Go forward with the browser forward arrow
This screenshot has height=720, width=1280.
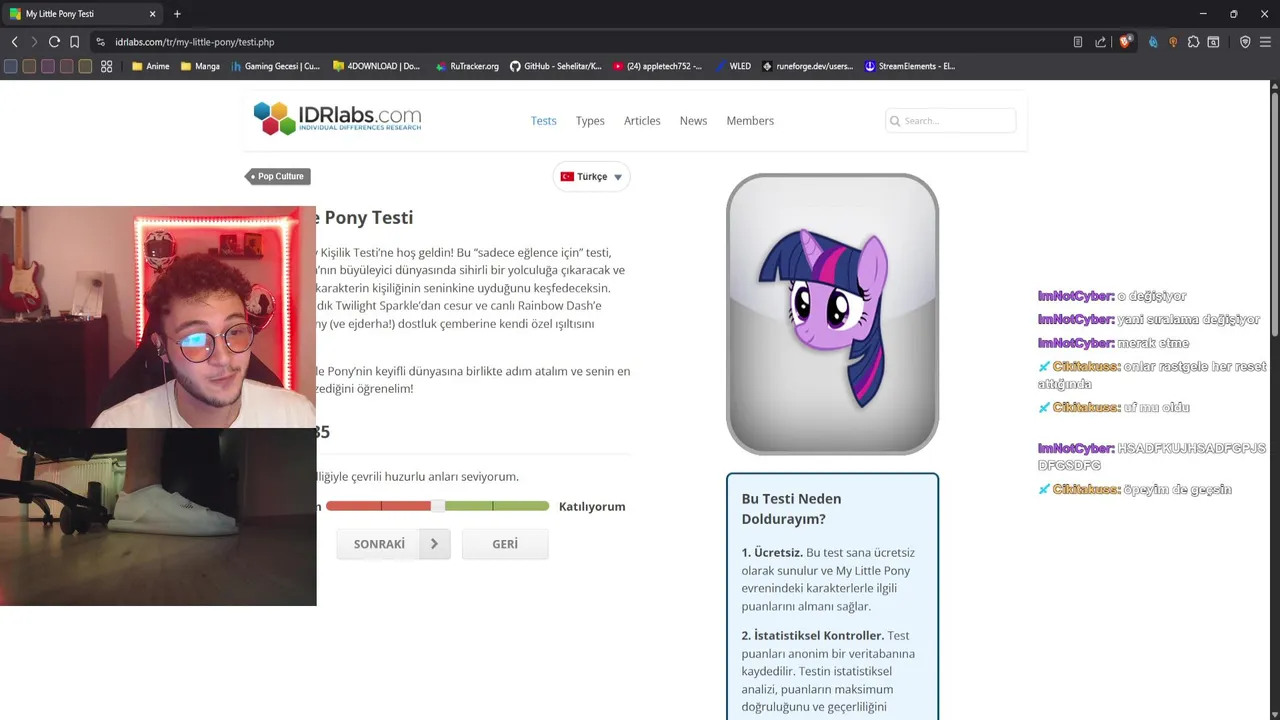point(34,42)
